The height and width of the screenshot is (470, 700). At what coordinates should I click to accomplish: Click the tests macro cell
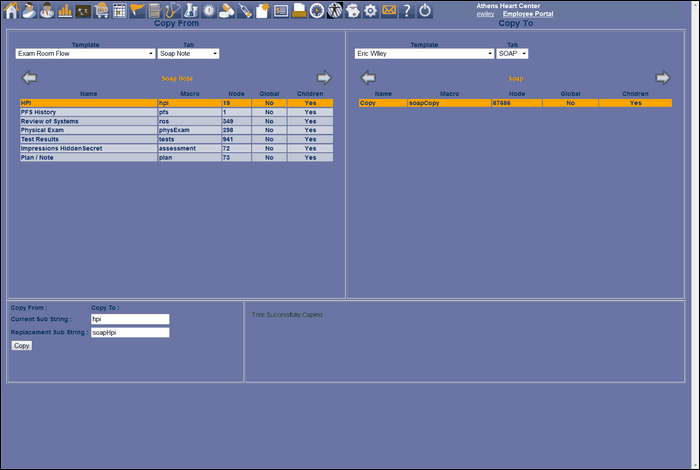point(189,139)
